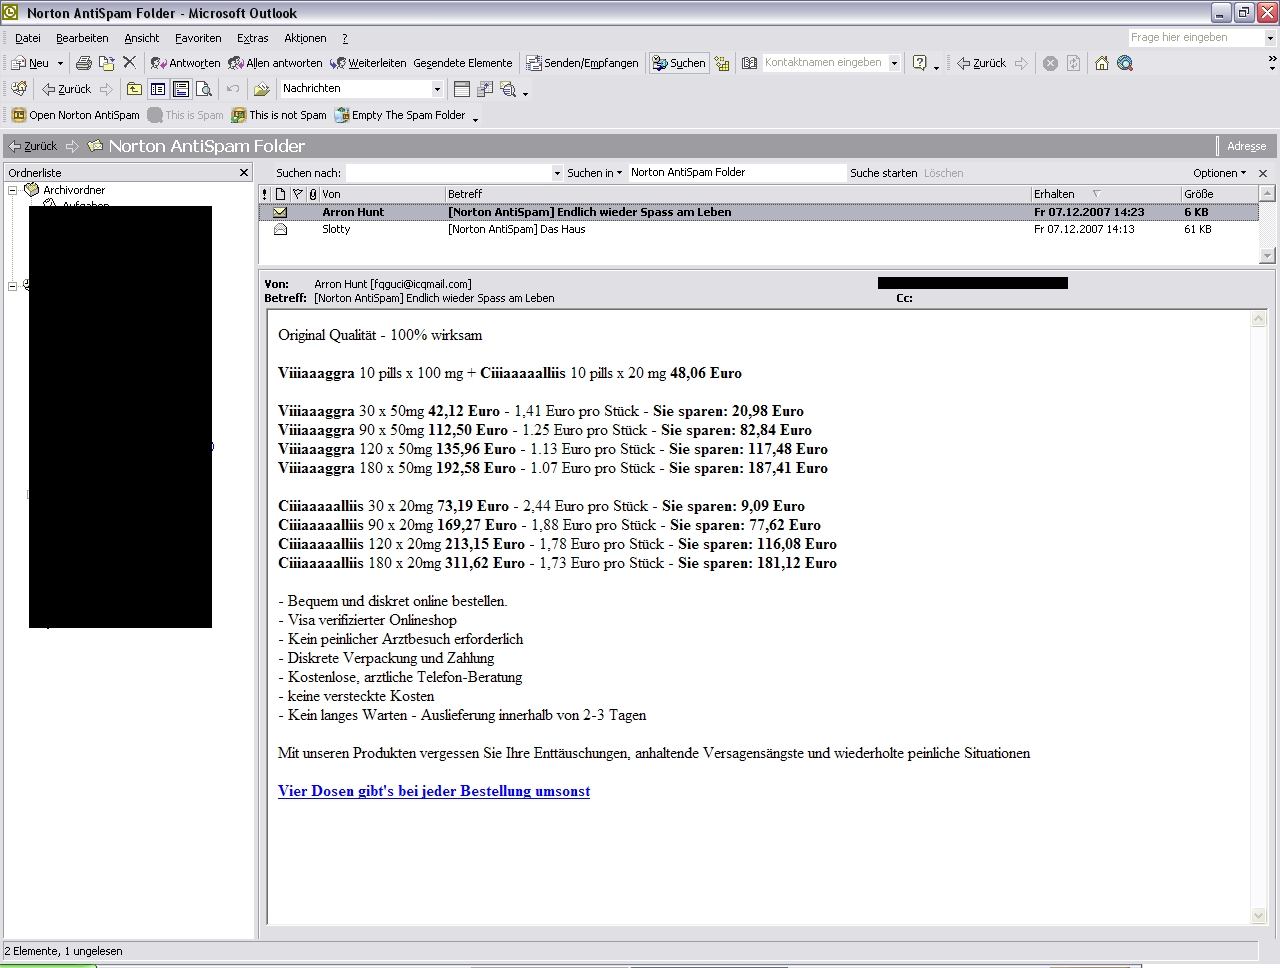Click the Outlook Today icon in the second toolbar
This screenshot has width=1280, height=968.
(19, 89)
